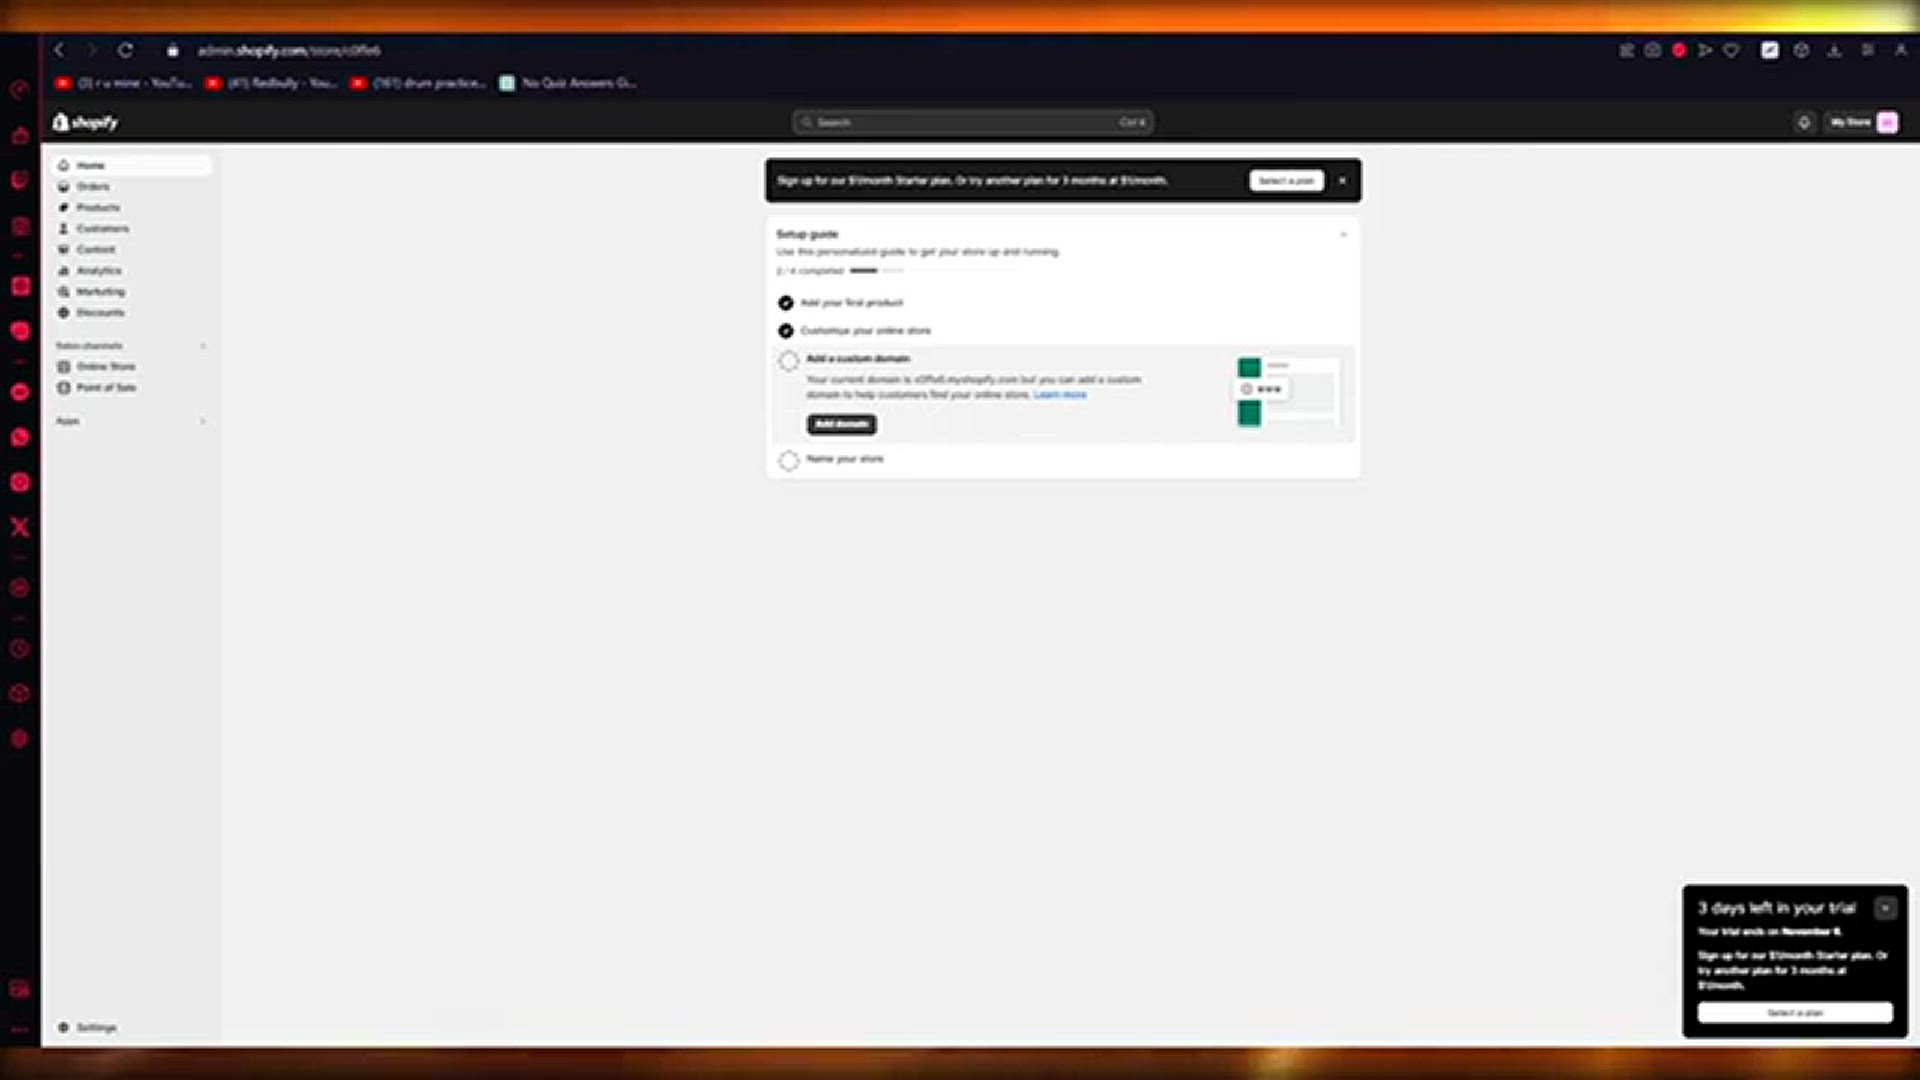Open the Learn more link about custom domains

pyautogui.click(x=1060, y=395)
